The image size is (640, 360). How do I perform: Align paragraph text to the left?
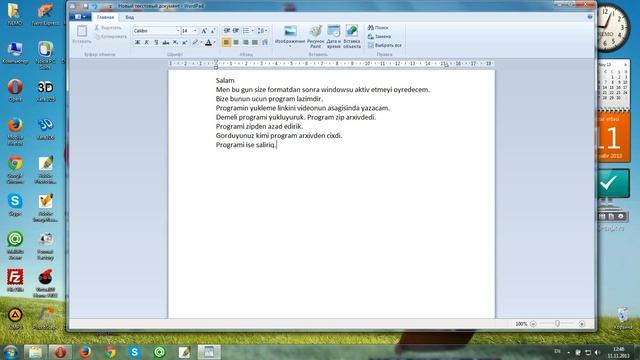point(226,42)
